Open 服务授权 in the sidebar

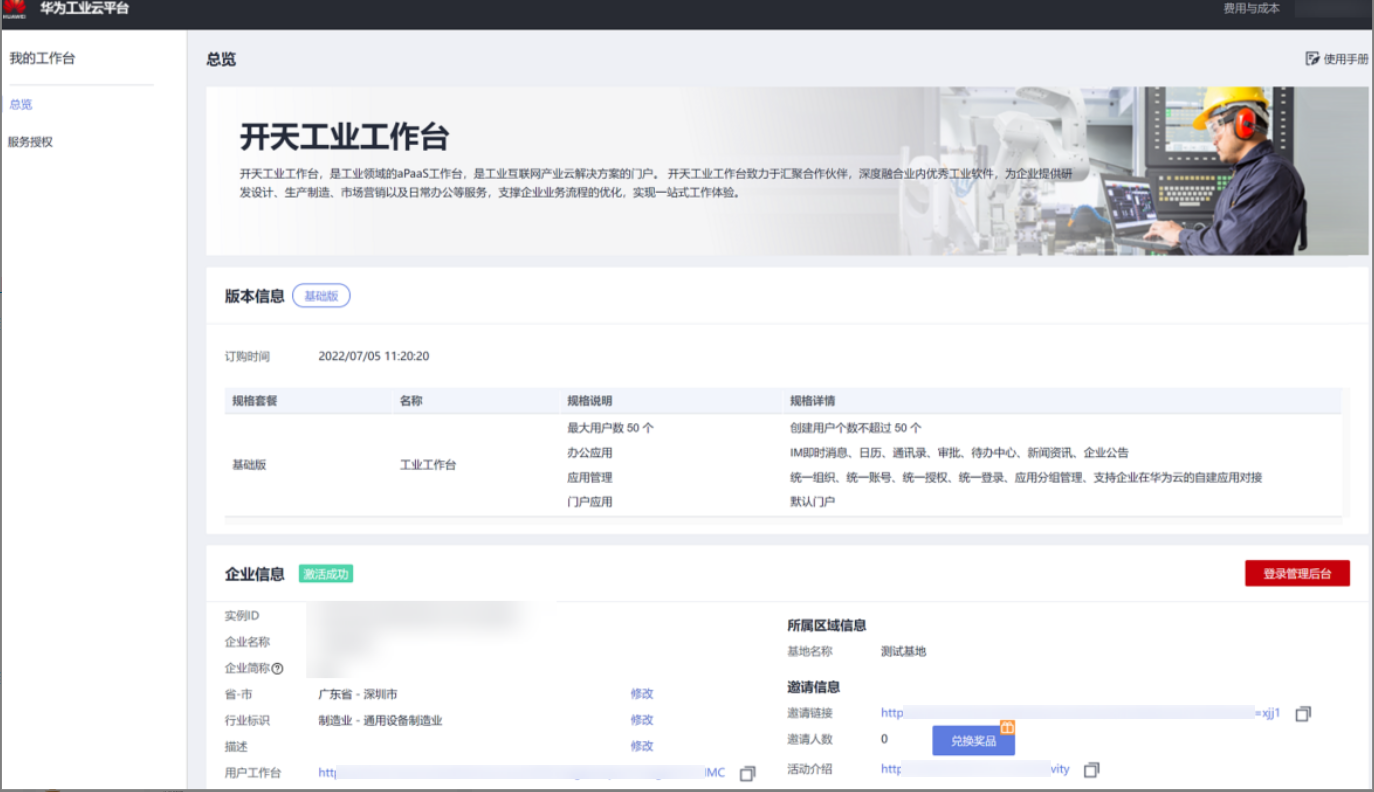coord(30,142)
